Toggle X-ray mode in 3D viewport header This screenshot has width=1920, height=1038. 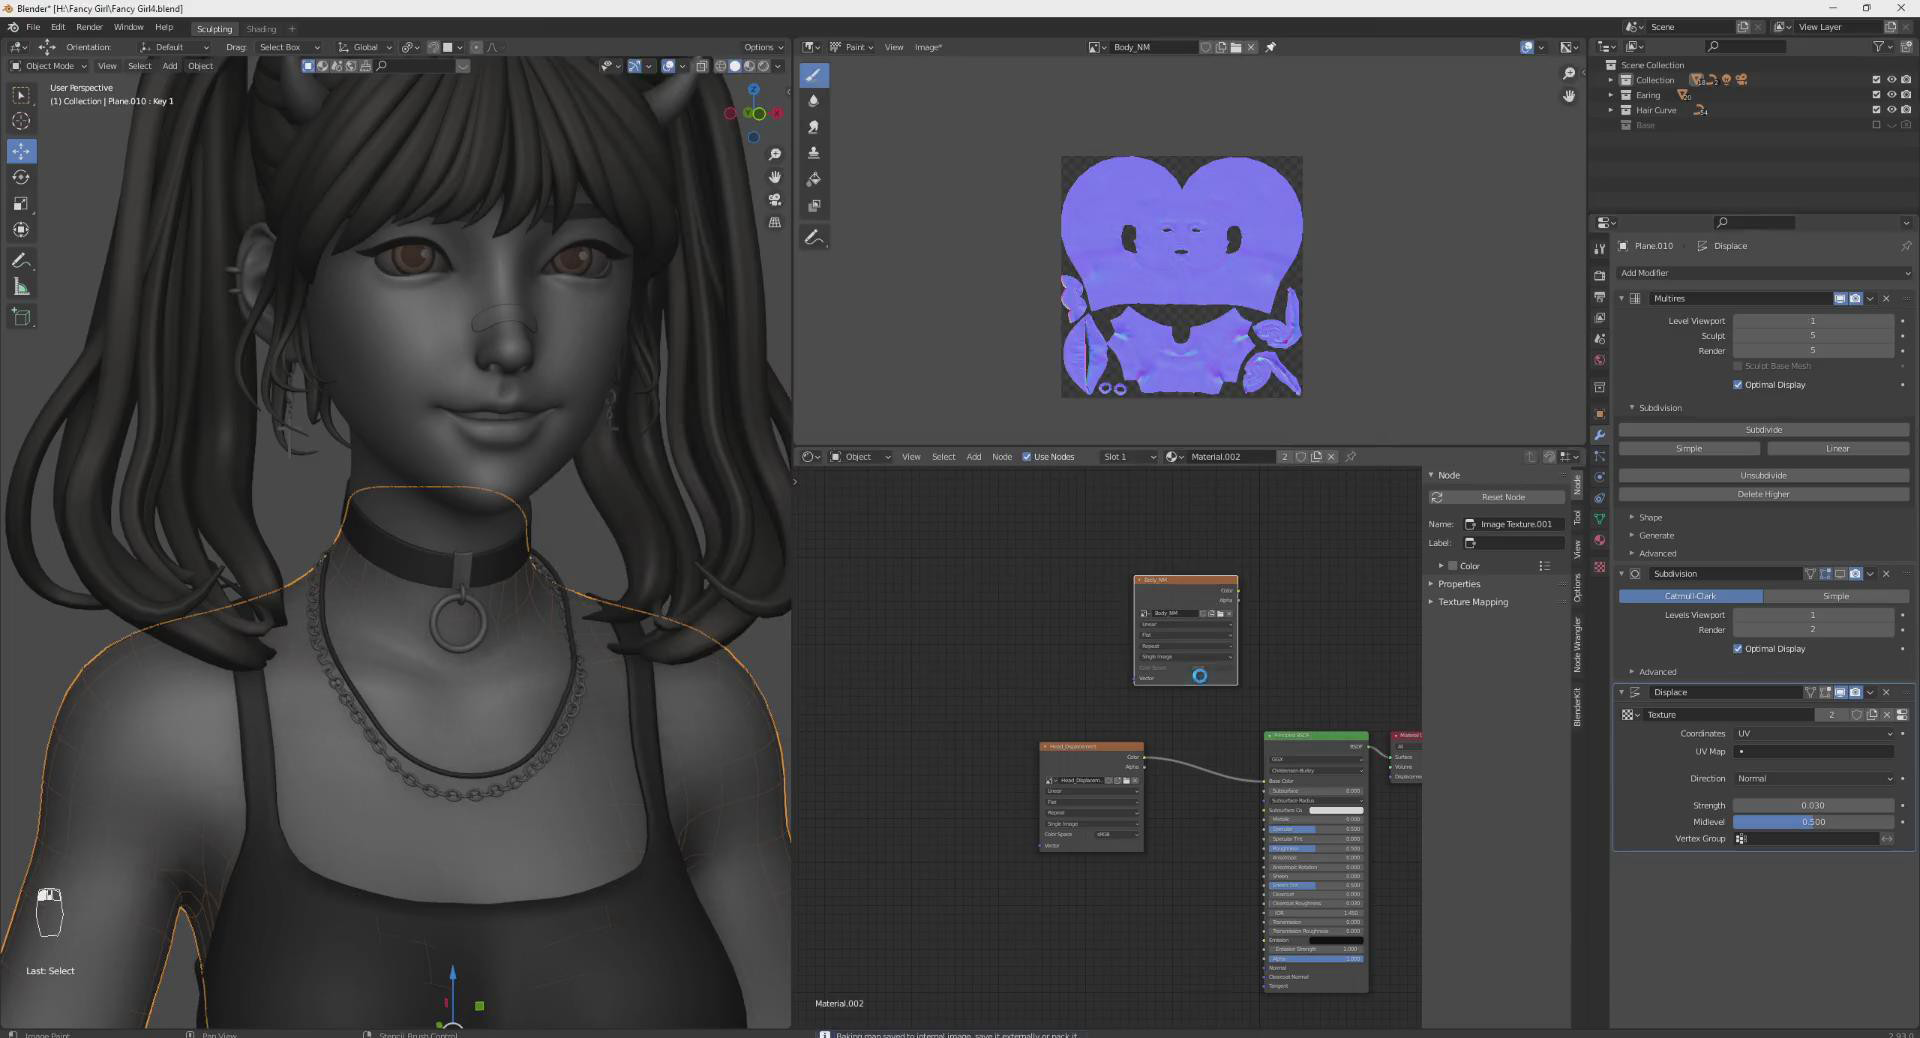702,66
